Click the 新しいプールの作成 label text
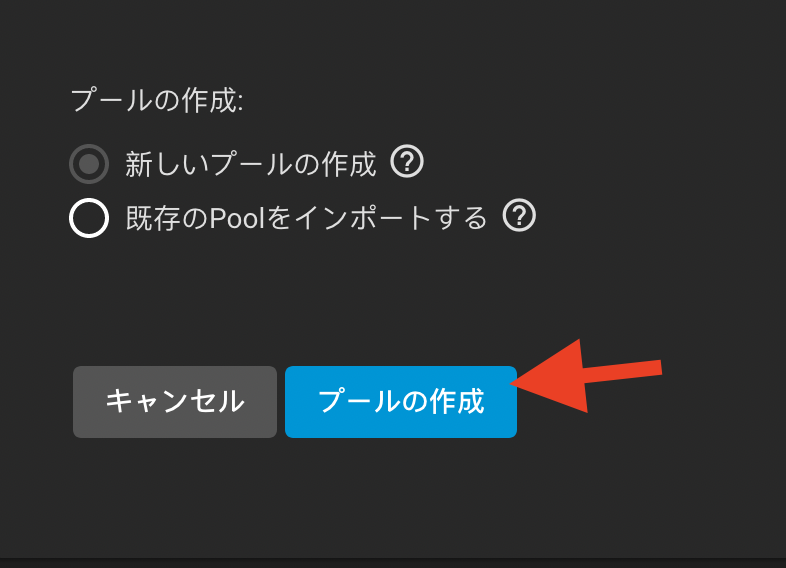The width and height of the screenshot is (786, 568). tap(251, 164)
